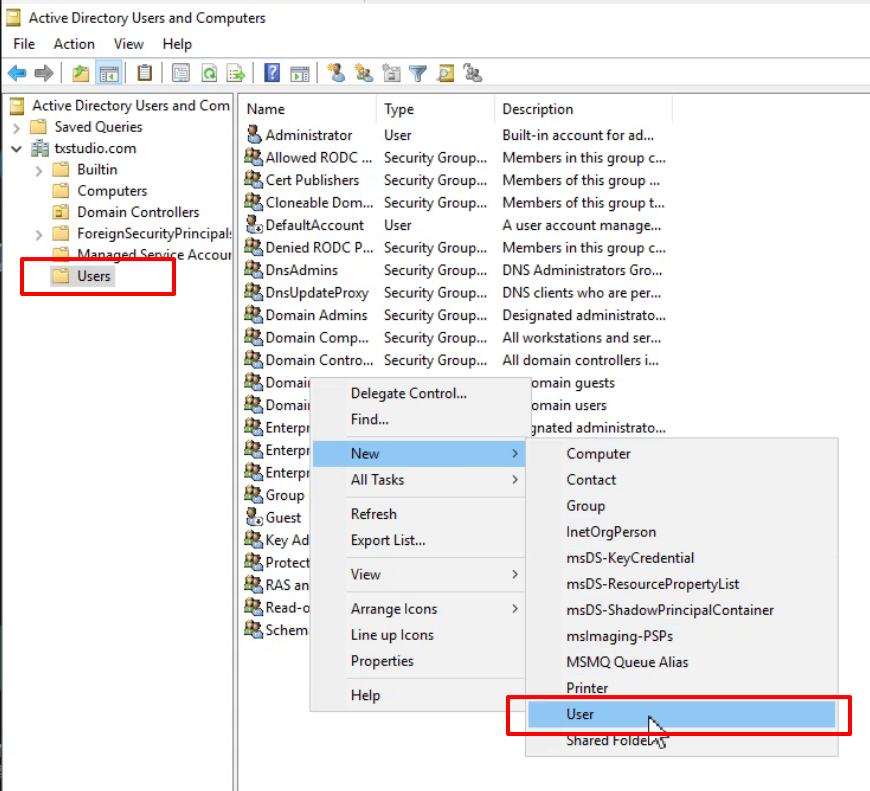Choose Help in the context menu
The height and width of the screenshot is (791, 870).
pyautogui.click(x=418, y=695)
